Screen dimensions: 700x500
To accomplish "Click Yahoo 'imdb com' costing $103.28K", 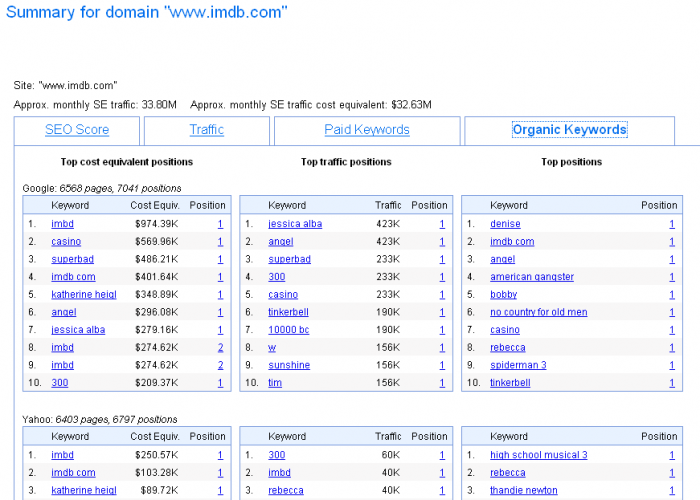I will (73, 472).
